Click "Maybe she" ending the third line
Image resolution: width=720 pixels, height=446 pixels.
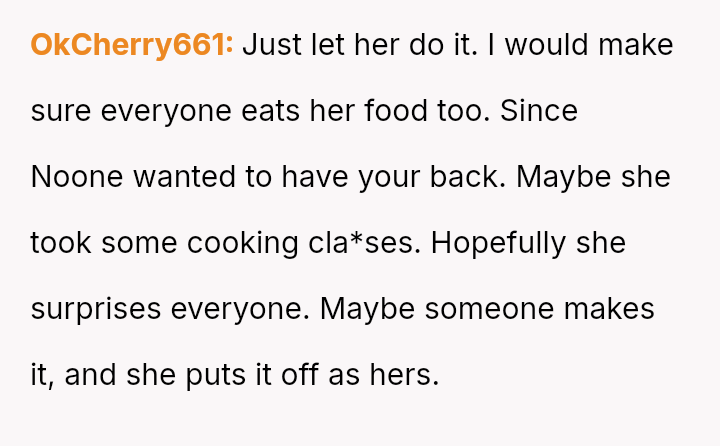593,177
